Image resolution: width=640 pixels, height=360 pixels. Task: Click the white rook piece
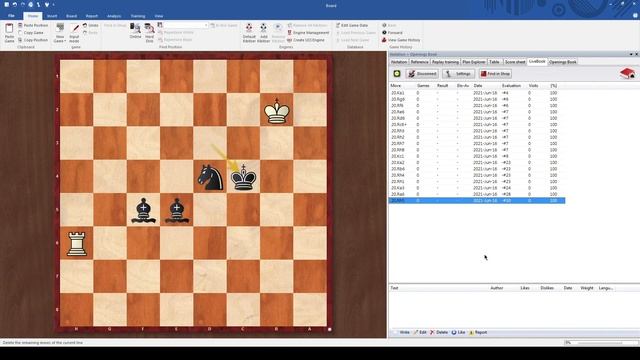[x=77, y=244]
